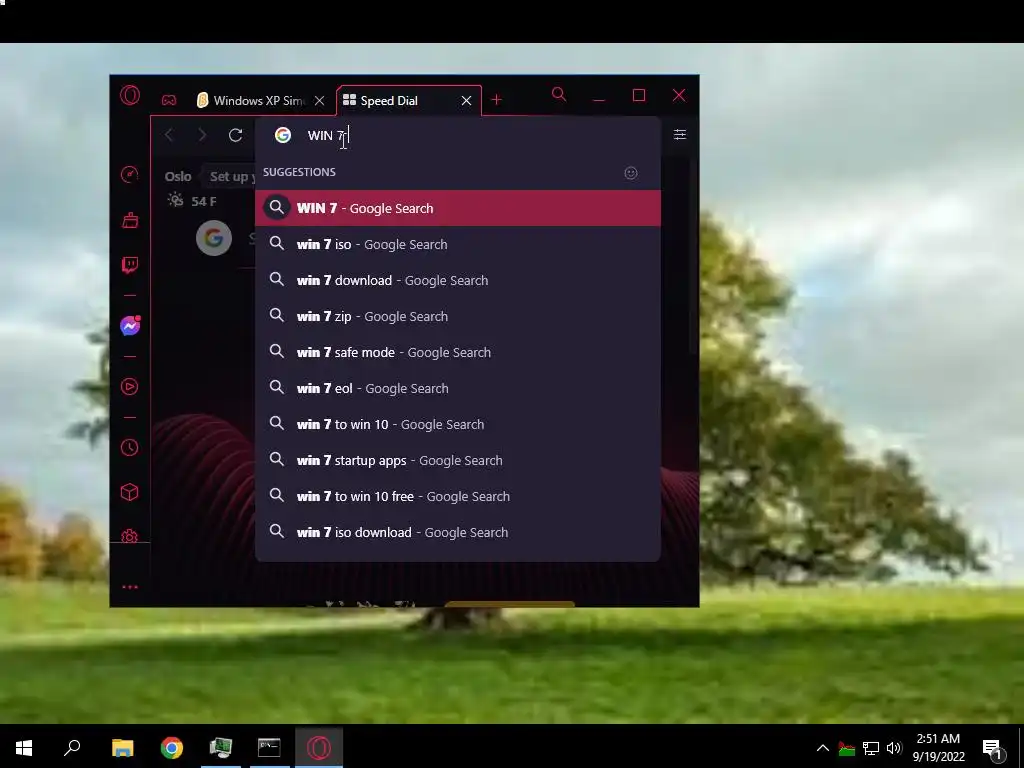Open History clock sidebar icon

click(x=130, y=447)
